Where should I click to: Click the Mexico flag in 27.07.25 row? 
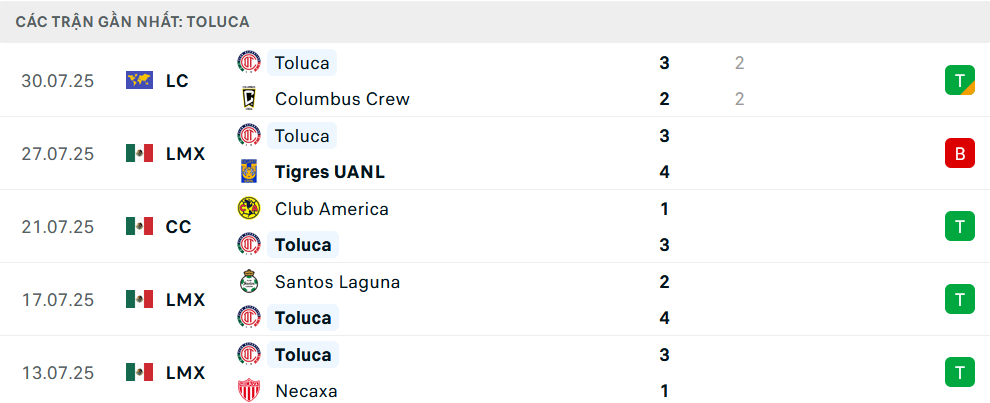[140, 153]
